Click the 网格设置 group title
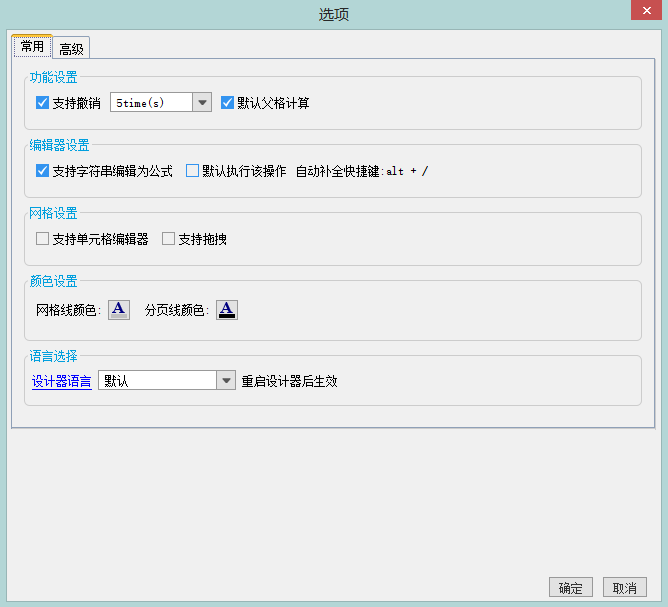 pos(54,213)
